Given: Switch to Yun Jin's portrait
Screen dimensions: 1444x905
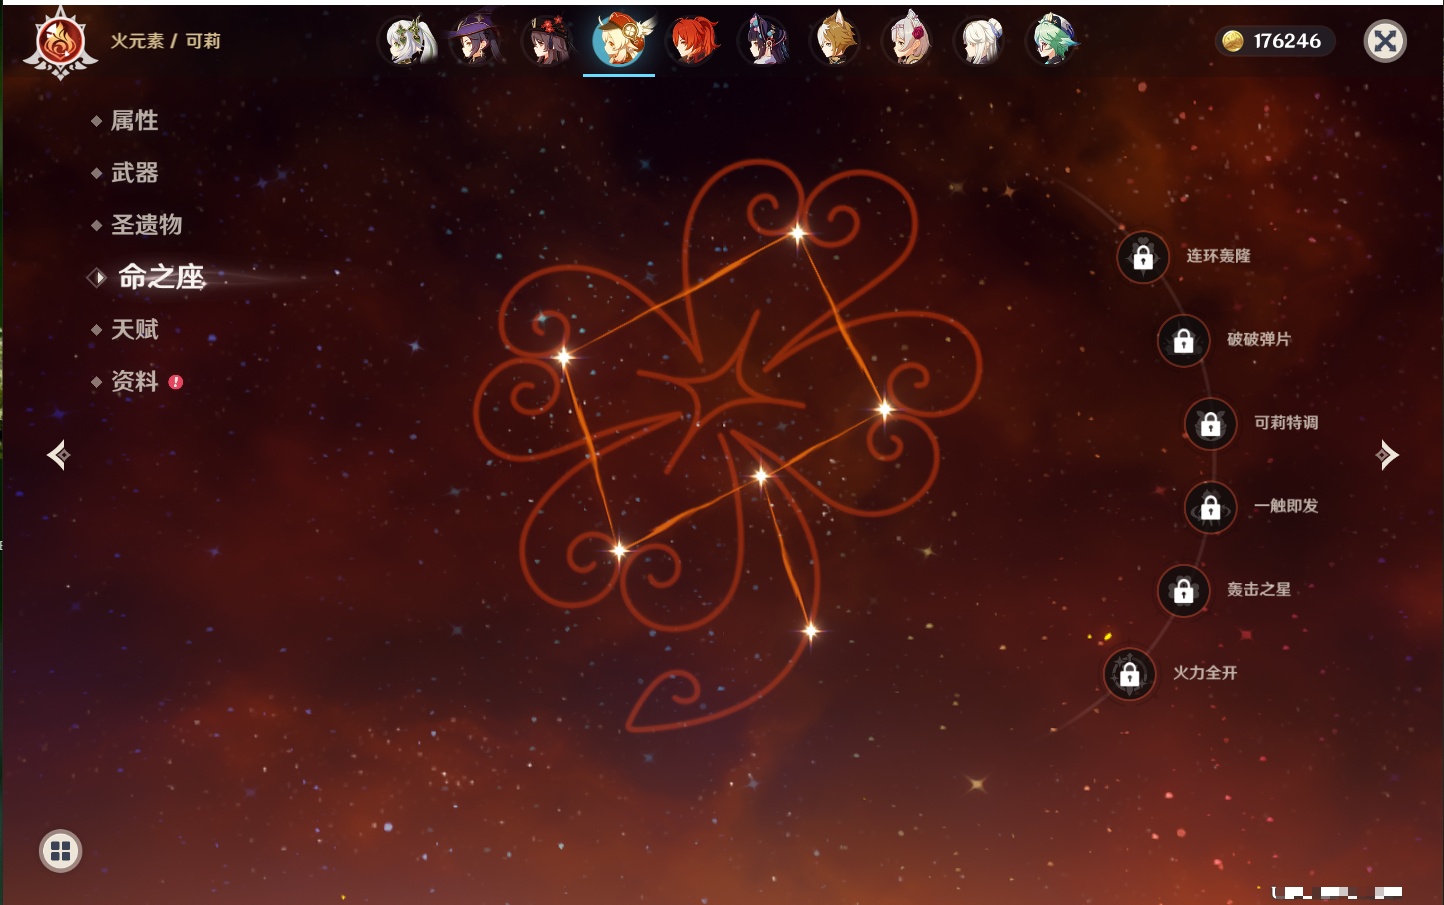Looking at the screenshot, I should [x=764, y=42].
